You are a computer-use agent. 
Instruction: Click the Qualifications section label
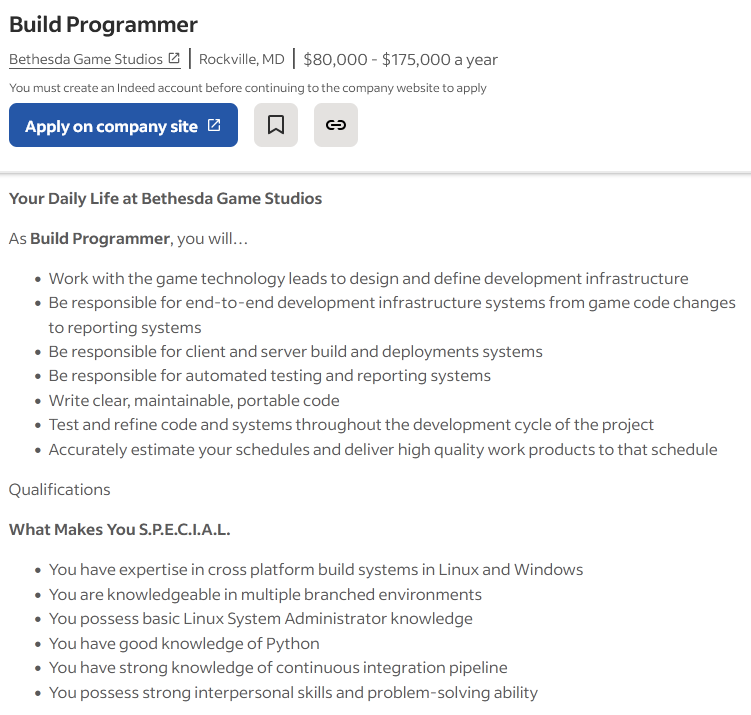pyautogui.click(x=60, y=489)
